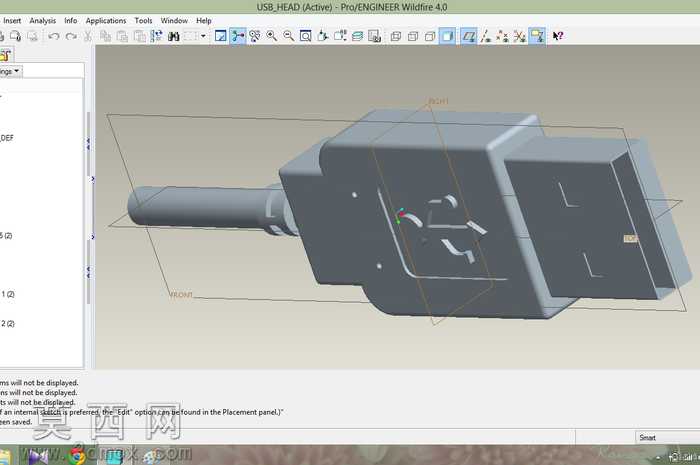The height and width of the screenshot is (465, 700).
Task: Click the Copy icon
Action: (105, 36)
